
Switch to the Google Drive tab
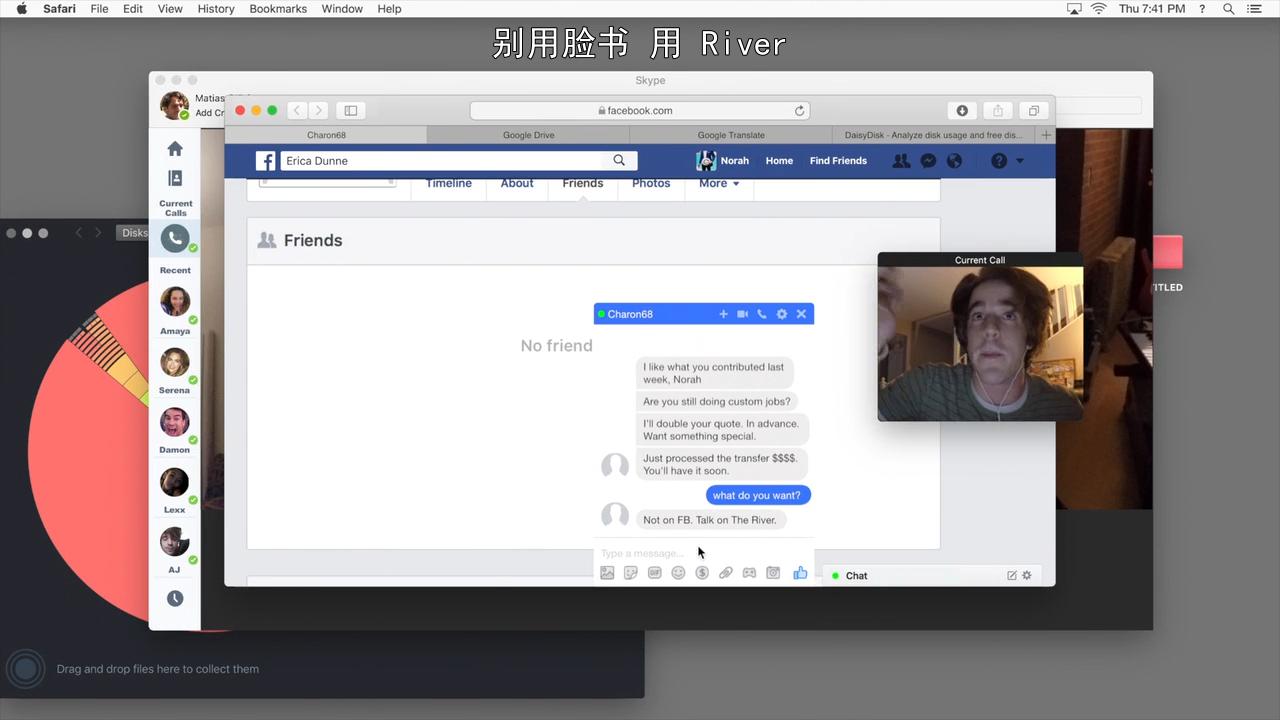(x=528, y=135)
